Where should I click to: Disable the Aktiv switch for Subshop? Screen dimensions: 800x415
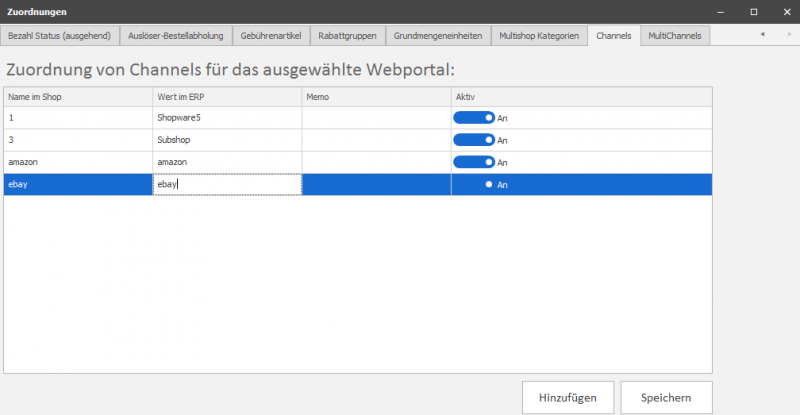pyautogui.click(x=474, y=140)
